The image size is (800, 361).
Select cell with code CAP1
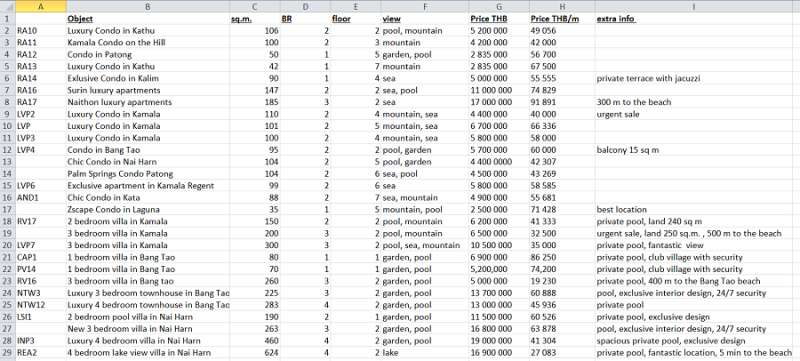[40, 257]
